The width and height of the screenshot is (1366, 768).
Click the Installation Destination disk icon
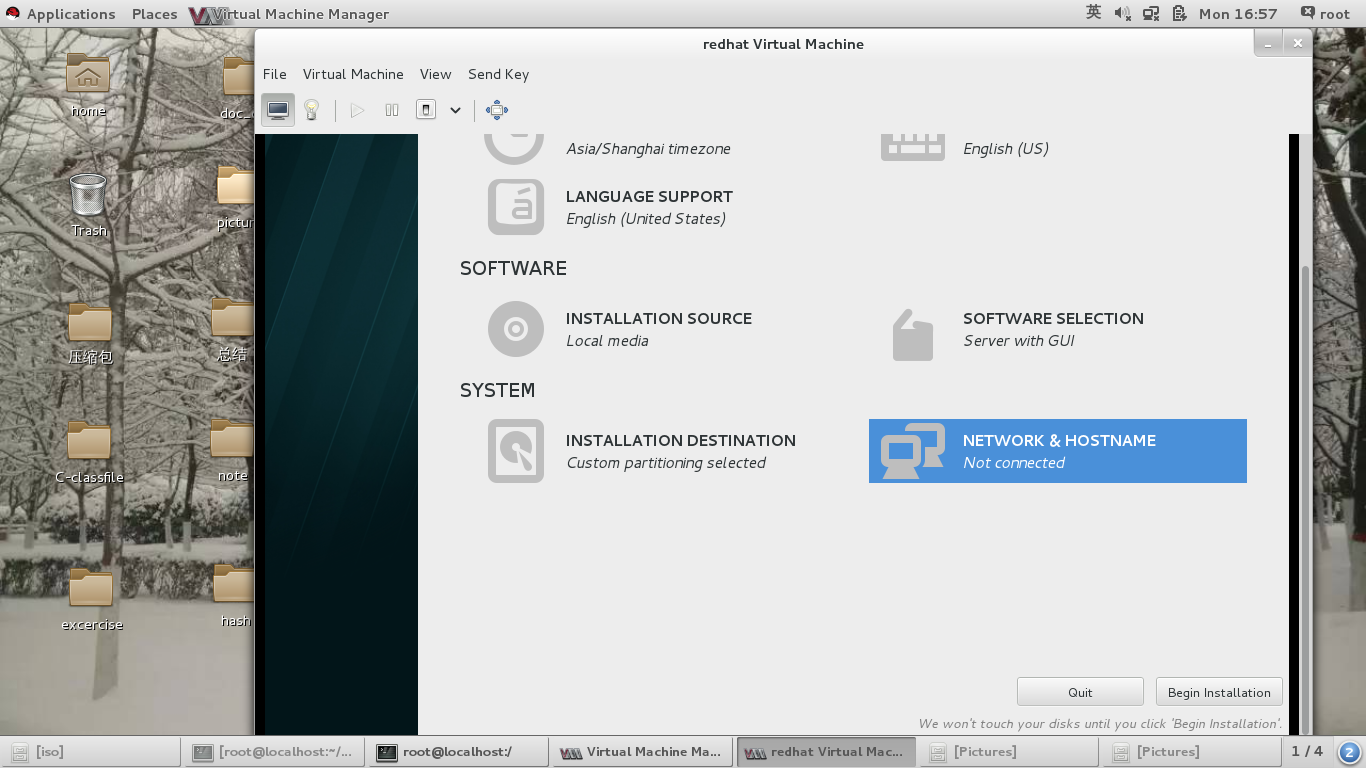tap(516, 451)
